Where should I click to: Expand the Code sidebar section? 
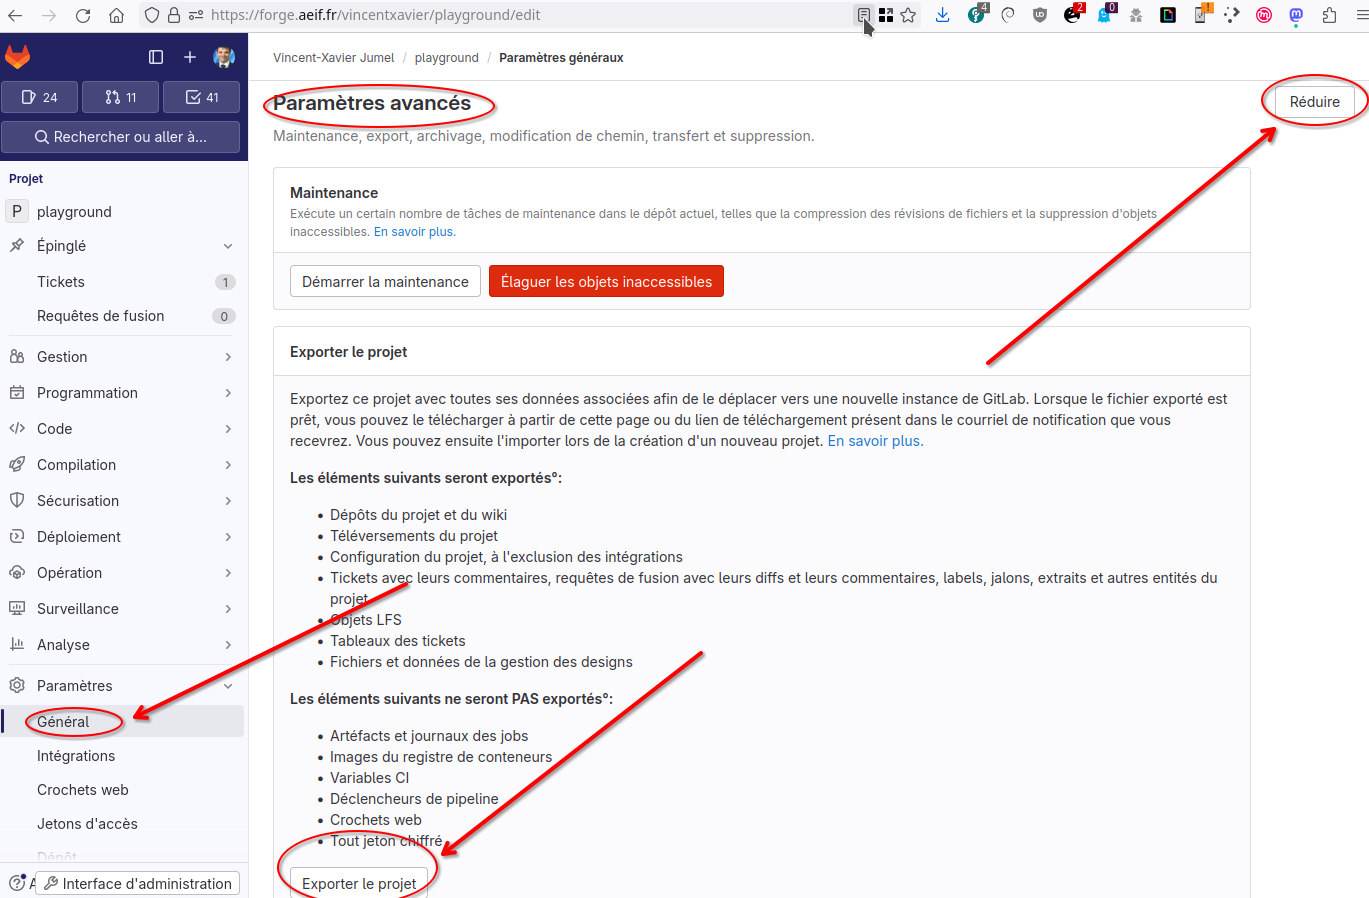click(x=122, y=429)
